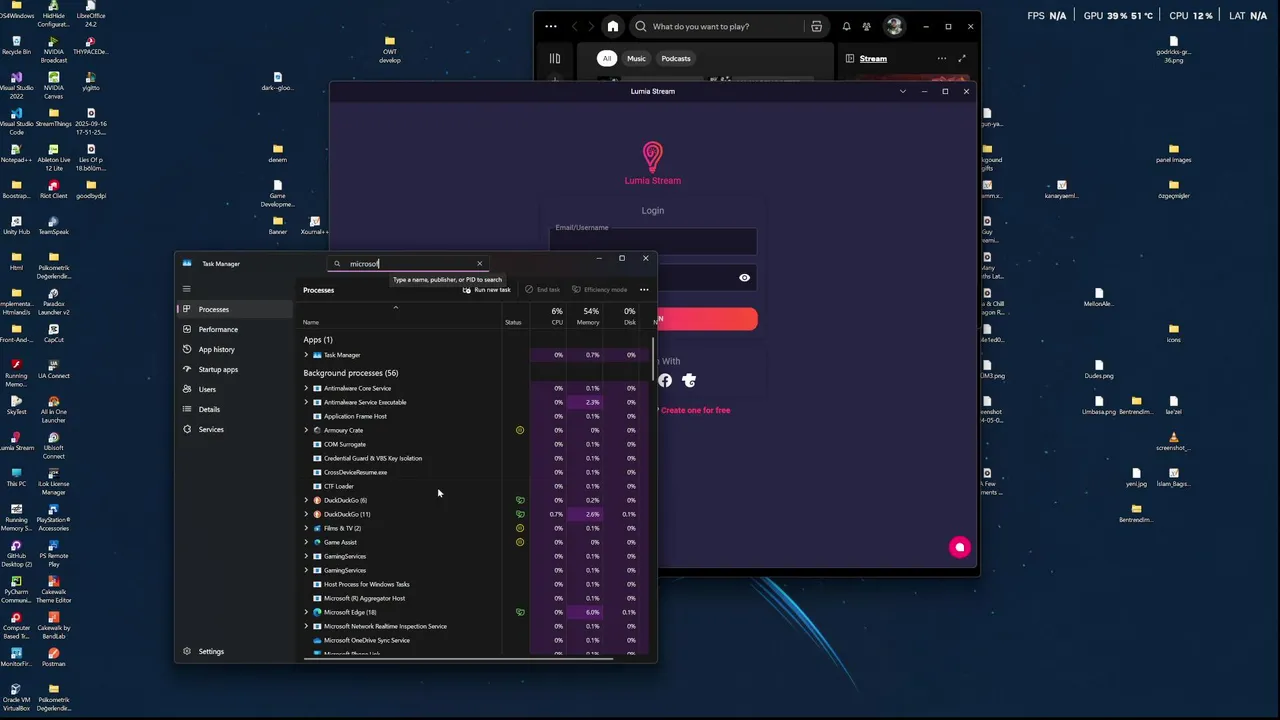Image resolution: width=1280 pixels, height=720 pixels.
Task: Turn on Efficiency mode for the selected process
Action: pos(600,290)
